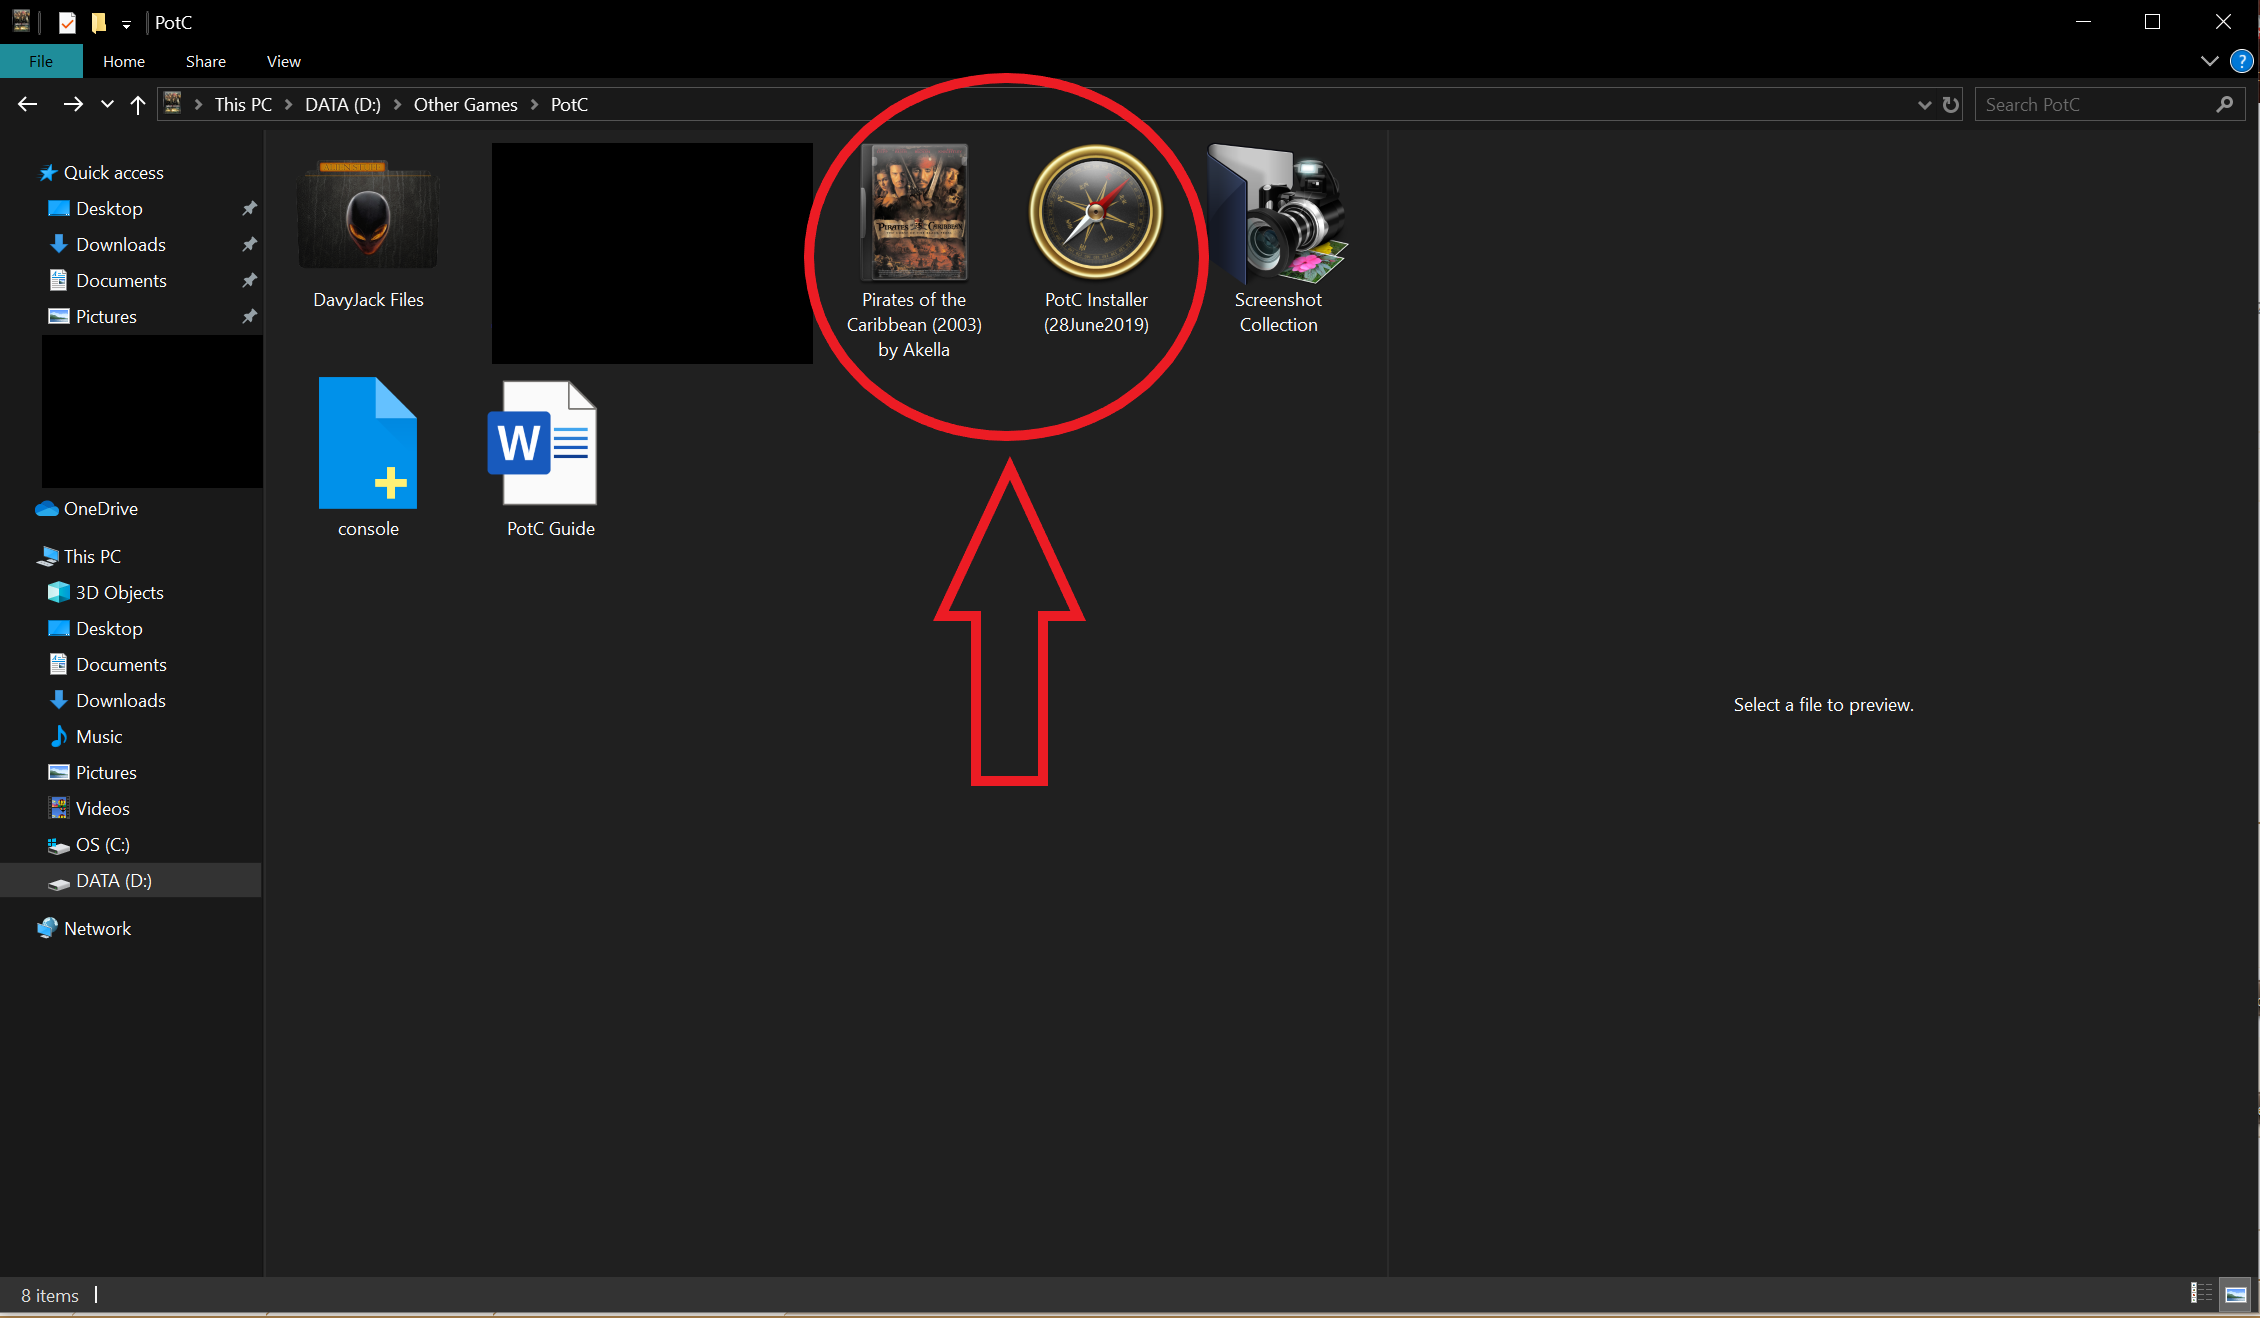Select DATA (D:) drive in sidebar
The width and height of the screenshot is (2260, 1318).
[113, 880]
